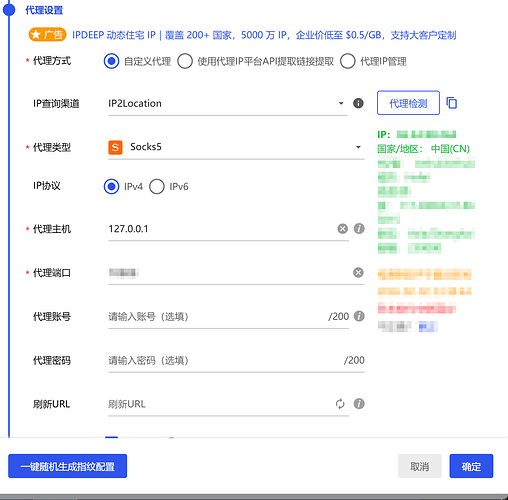Click the IP查询渠道 label
Viewport: 508px width, 500px height.
(x=56, y=104)
